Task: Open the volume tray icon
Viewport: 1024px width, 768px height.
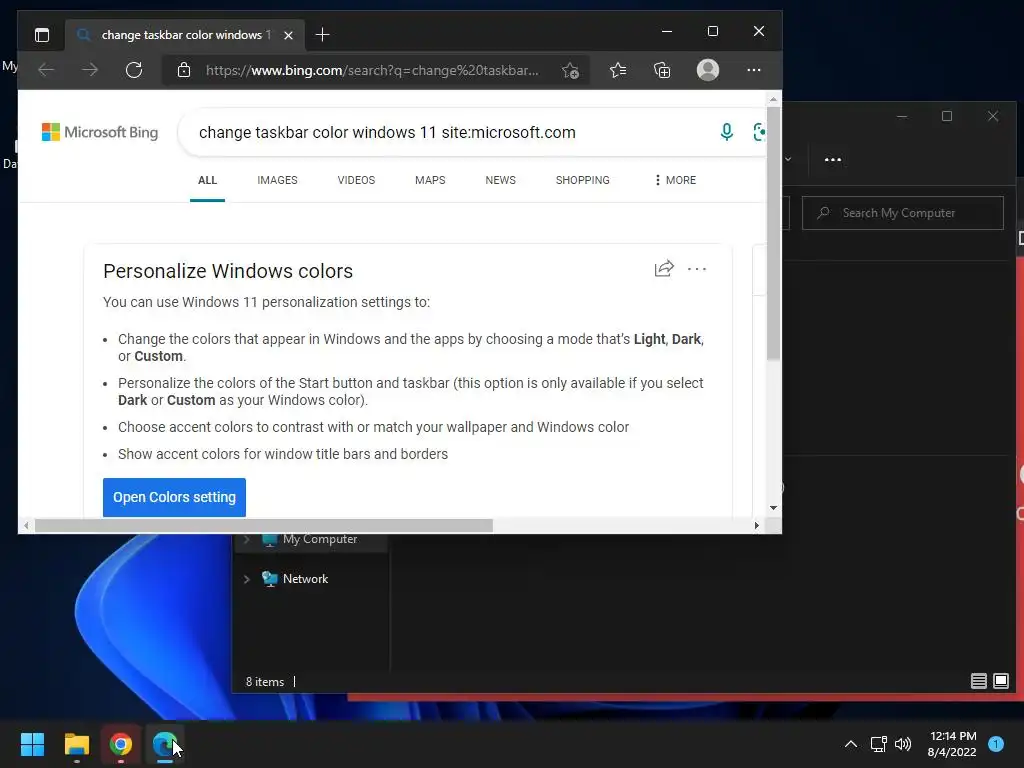Action: click(903, 744)
